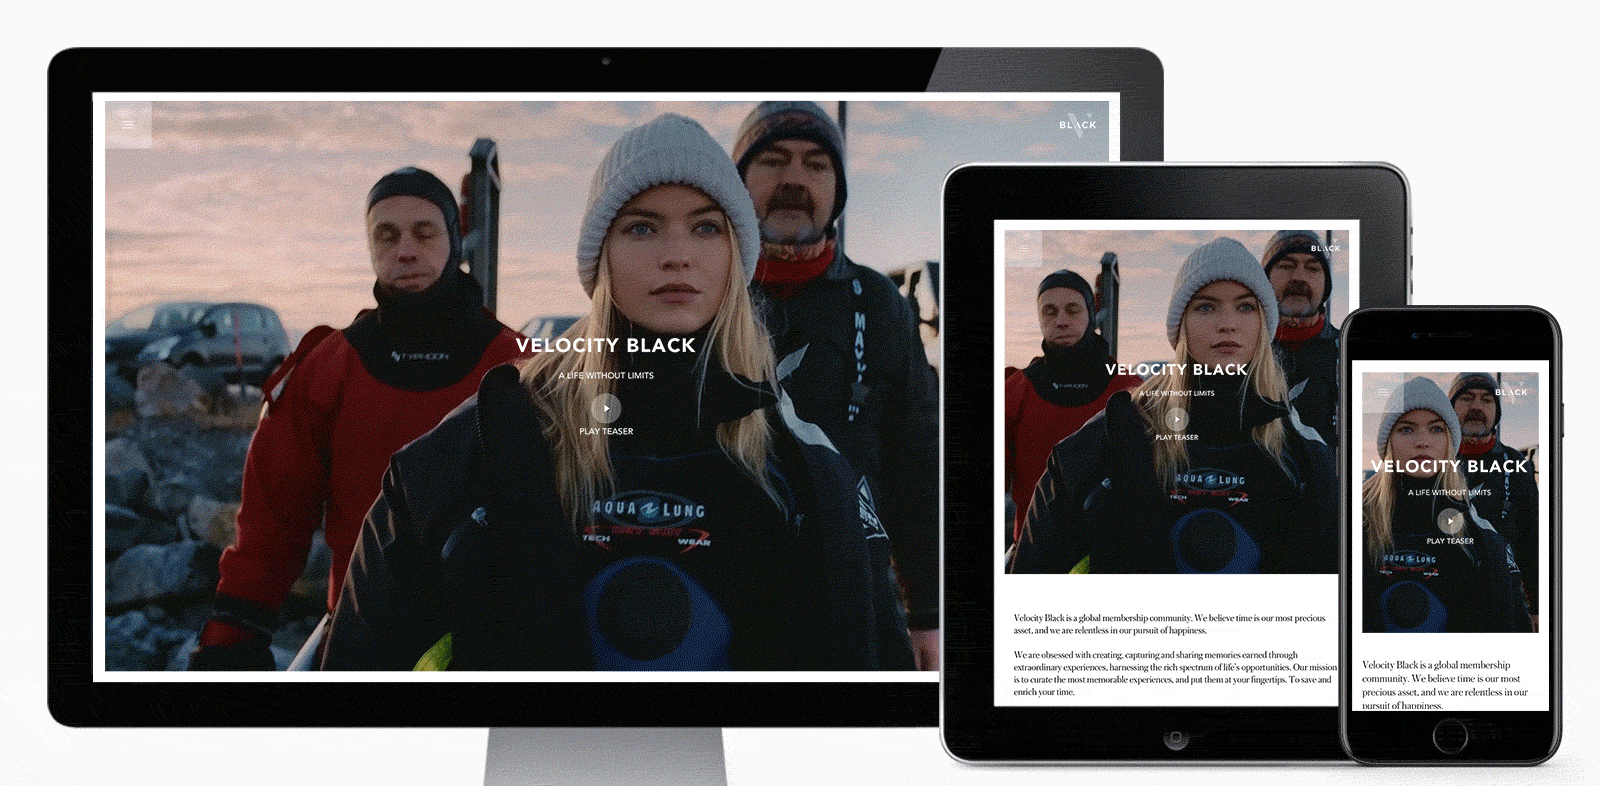Image resolution: width=1600 pixels, height=786 pixels.
Task: Click the BLACK logo on the desktop monitor
Action: click(1077, 125)
